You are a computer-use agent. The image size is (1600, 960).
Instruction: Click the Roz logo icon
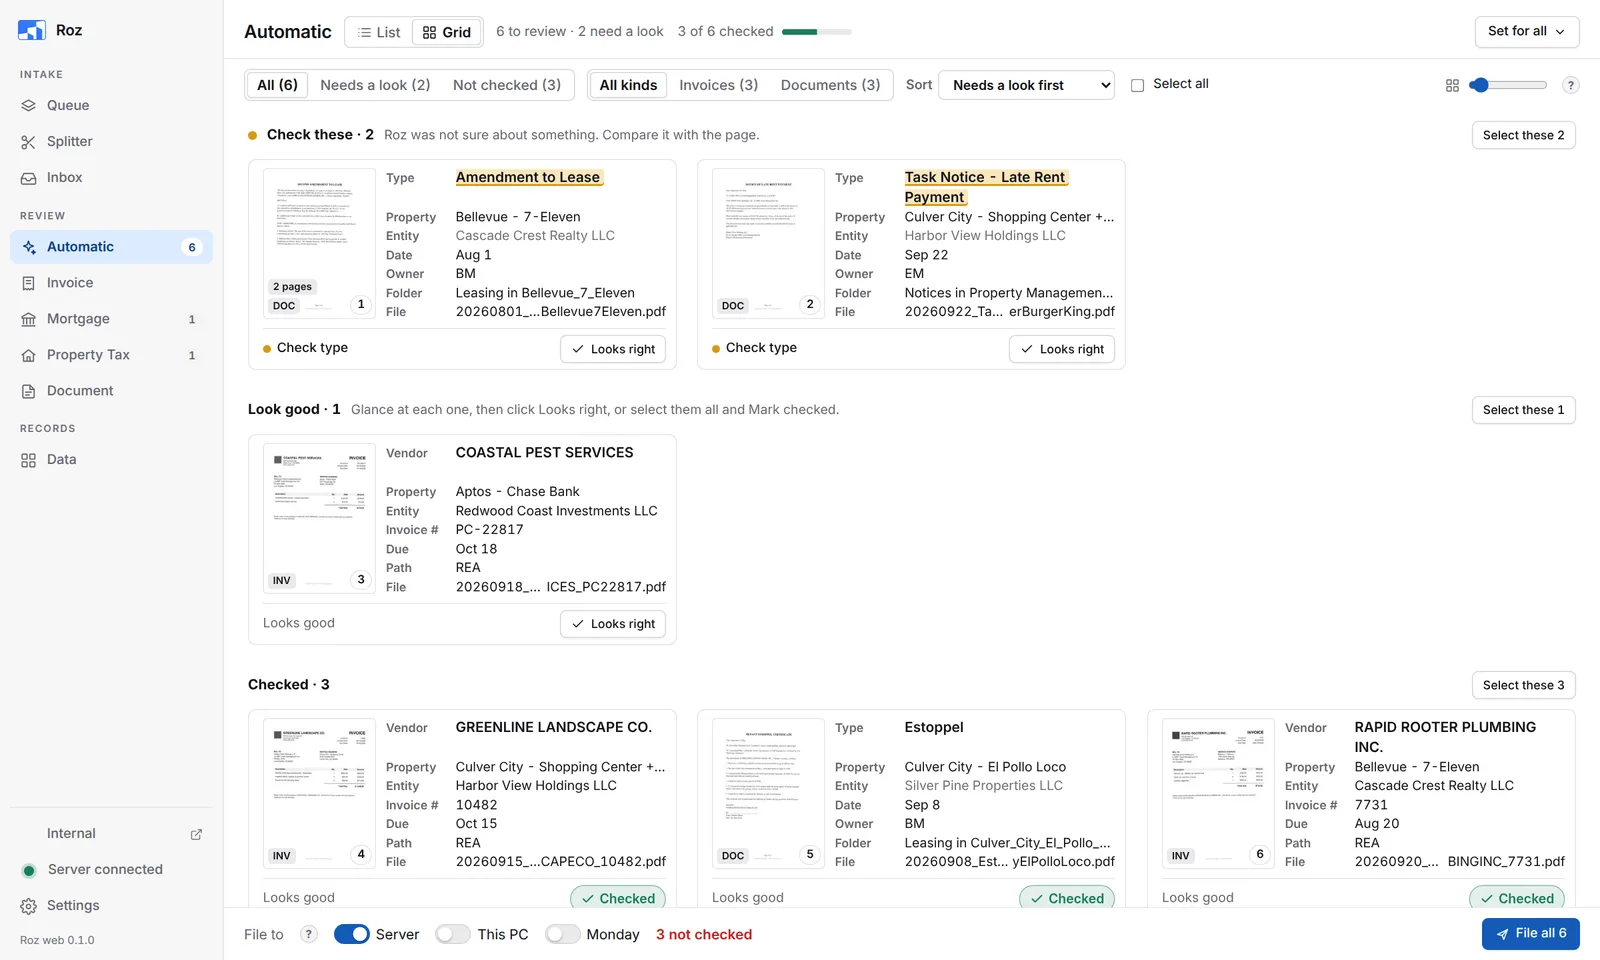(x=31, y=30)
